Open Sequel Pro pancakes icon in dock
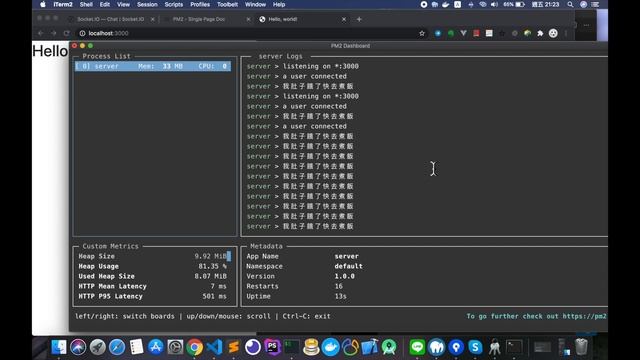 point(311,347)
